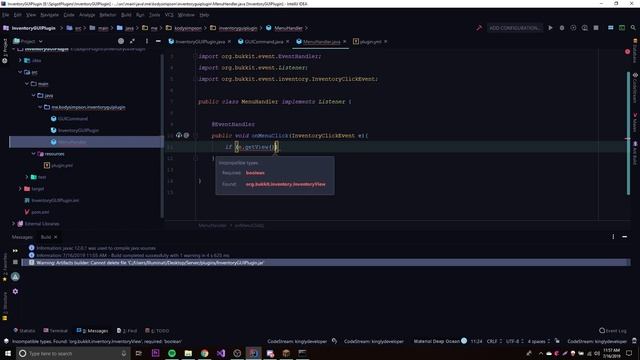This screenshot has height=360, width=640.
Task: Select pom.xml in project tree
Action: 40,212
